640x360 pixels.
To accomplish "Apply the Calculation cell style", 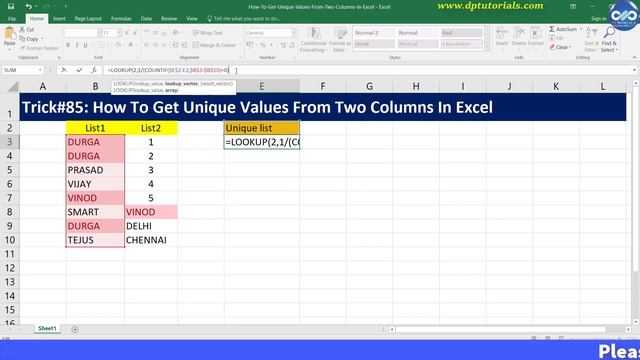I will coord(462,44).
